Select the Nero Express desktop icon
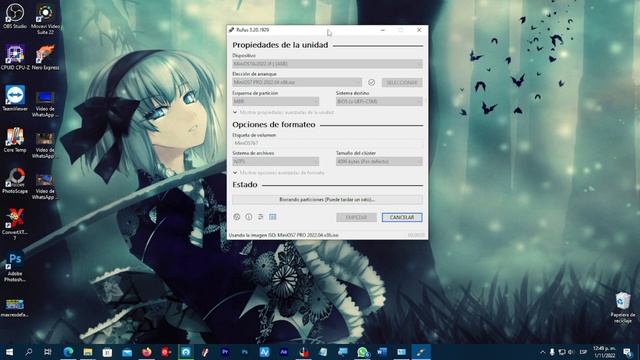Image resolution: width=640 pixels, height=360 pixels. [45, 57]
